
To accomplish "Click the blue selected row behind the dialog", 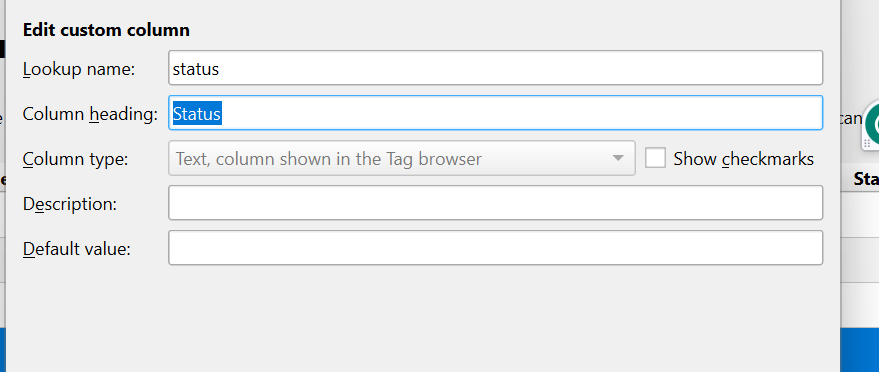I will (x=860, y=350).
